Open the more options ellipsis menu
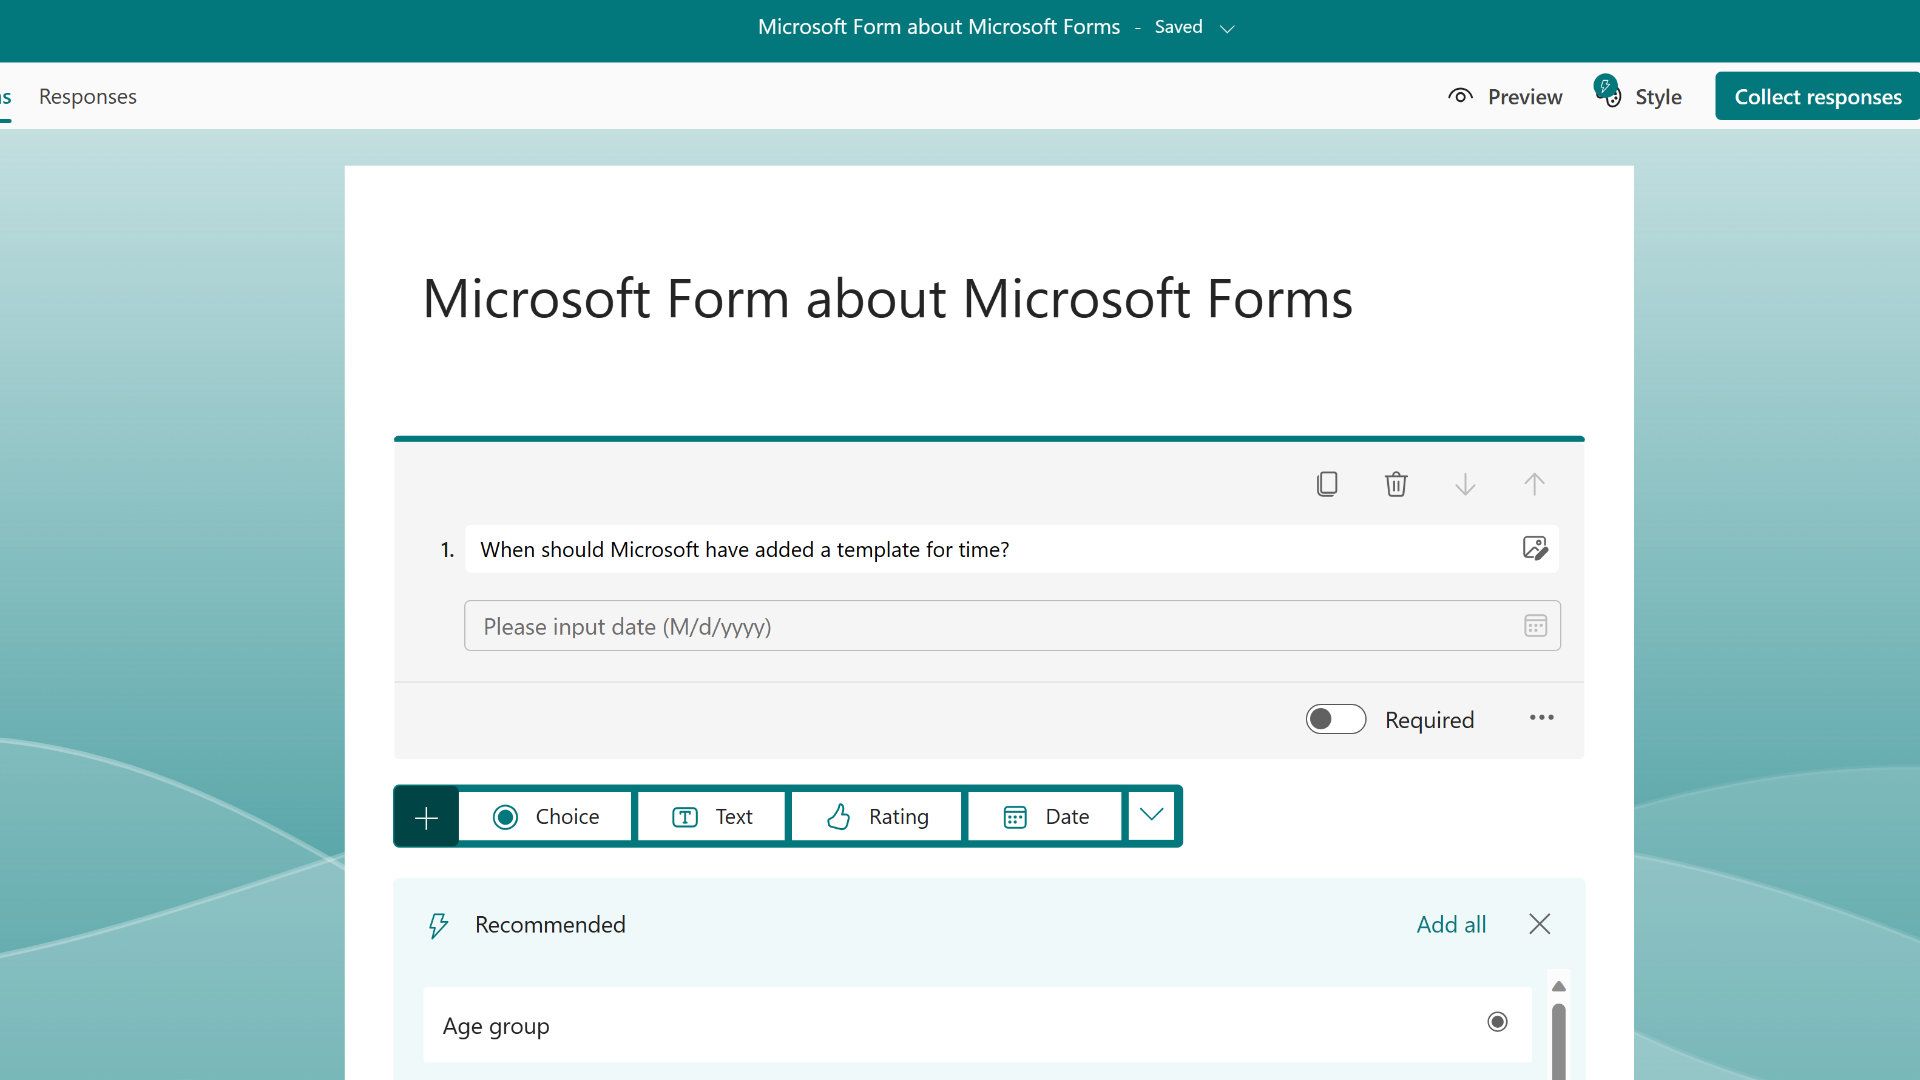Screen dimensions: 1920x1080 [1541, 718]
